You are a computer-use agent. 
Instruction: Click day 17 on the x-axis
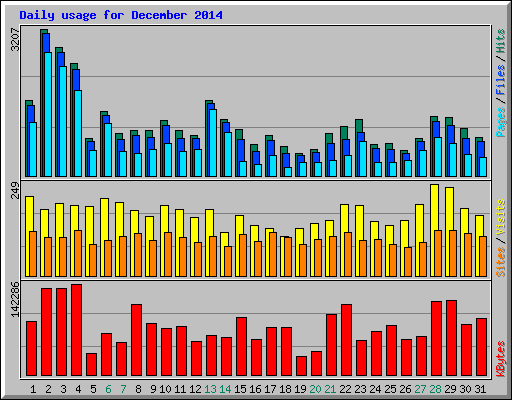(270, 389)
